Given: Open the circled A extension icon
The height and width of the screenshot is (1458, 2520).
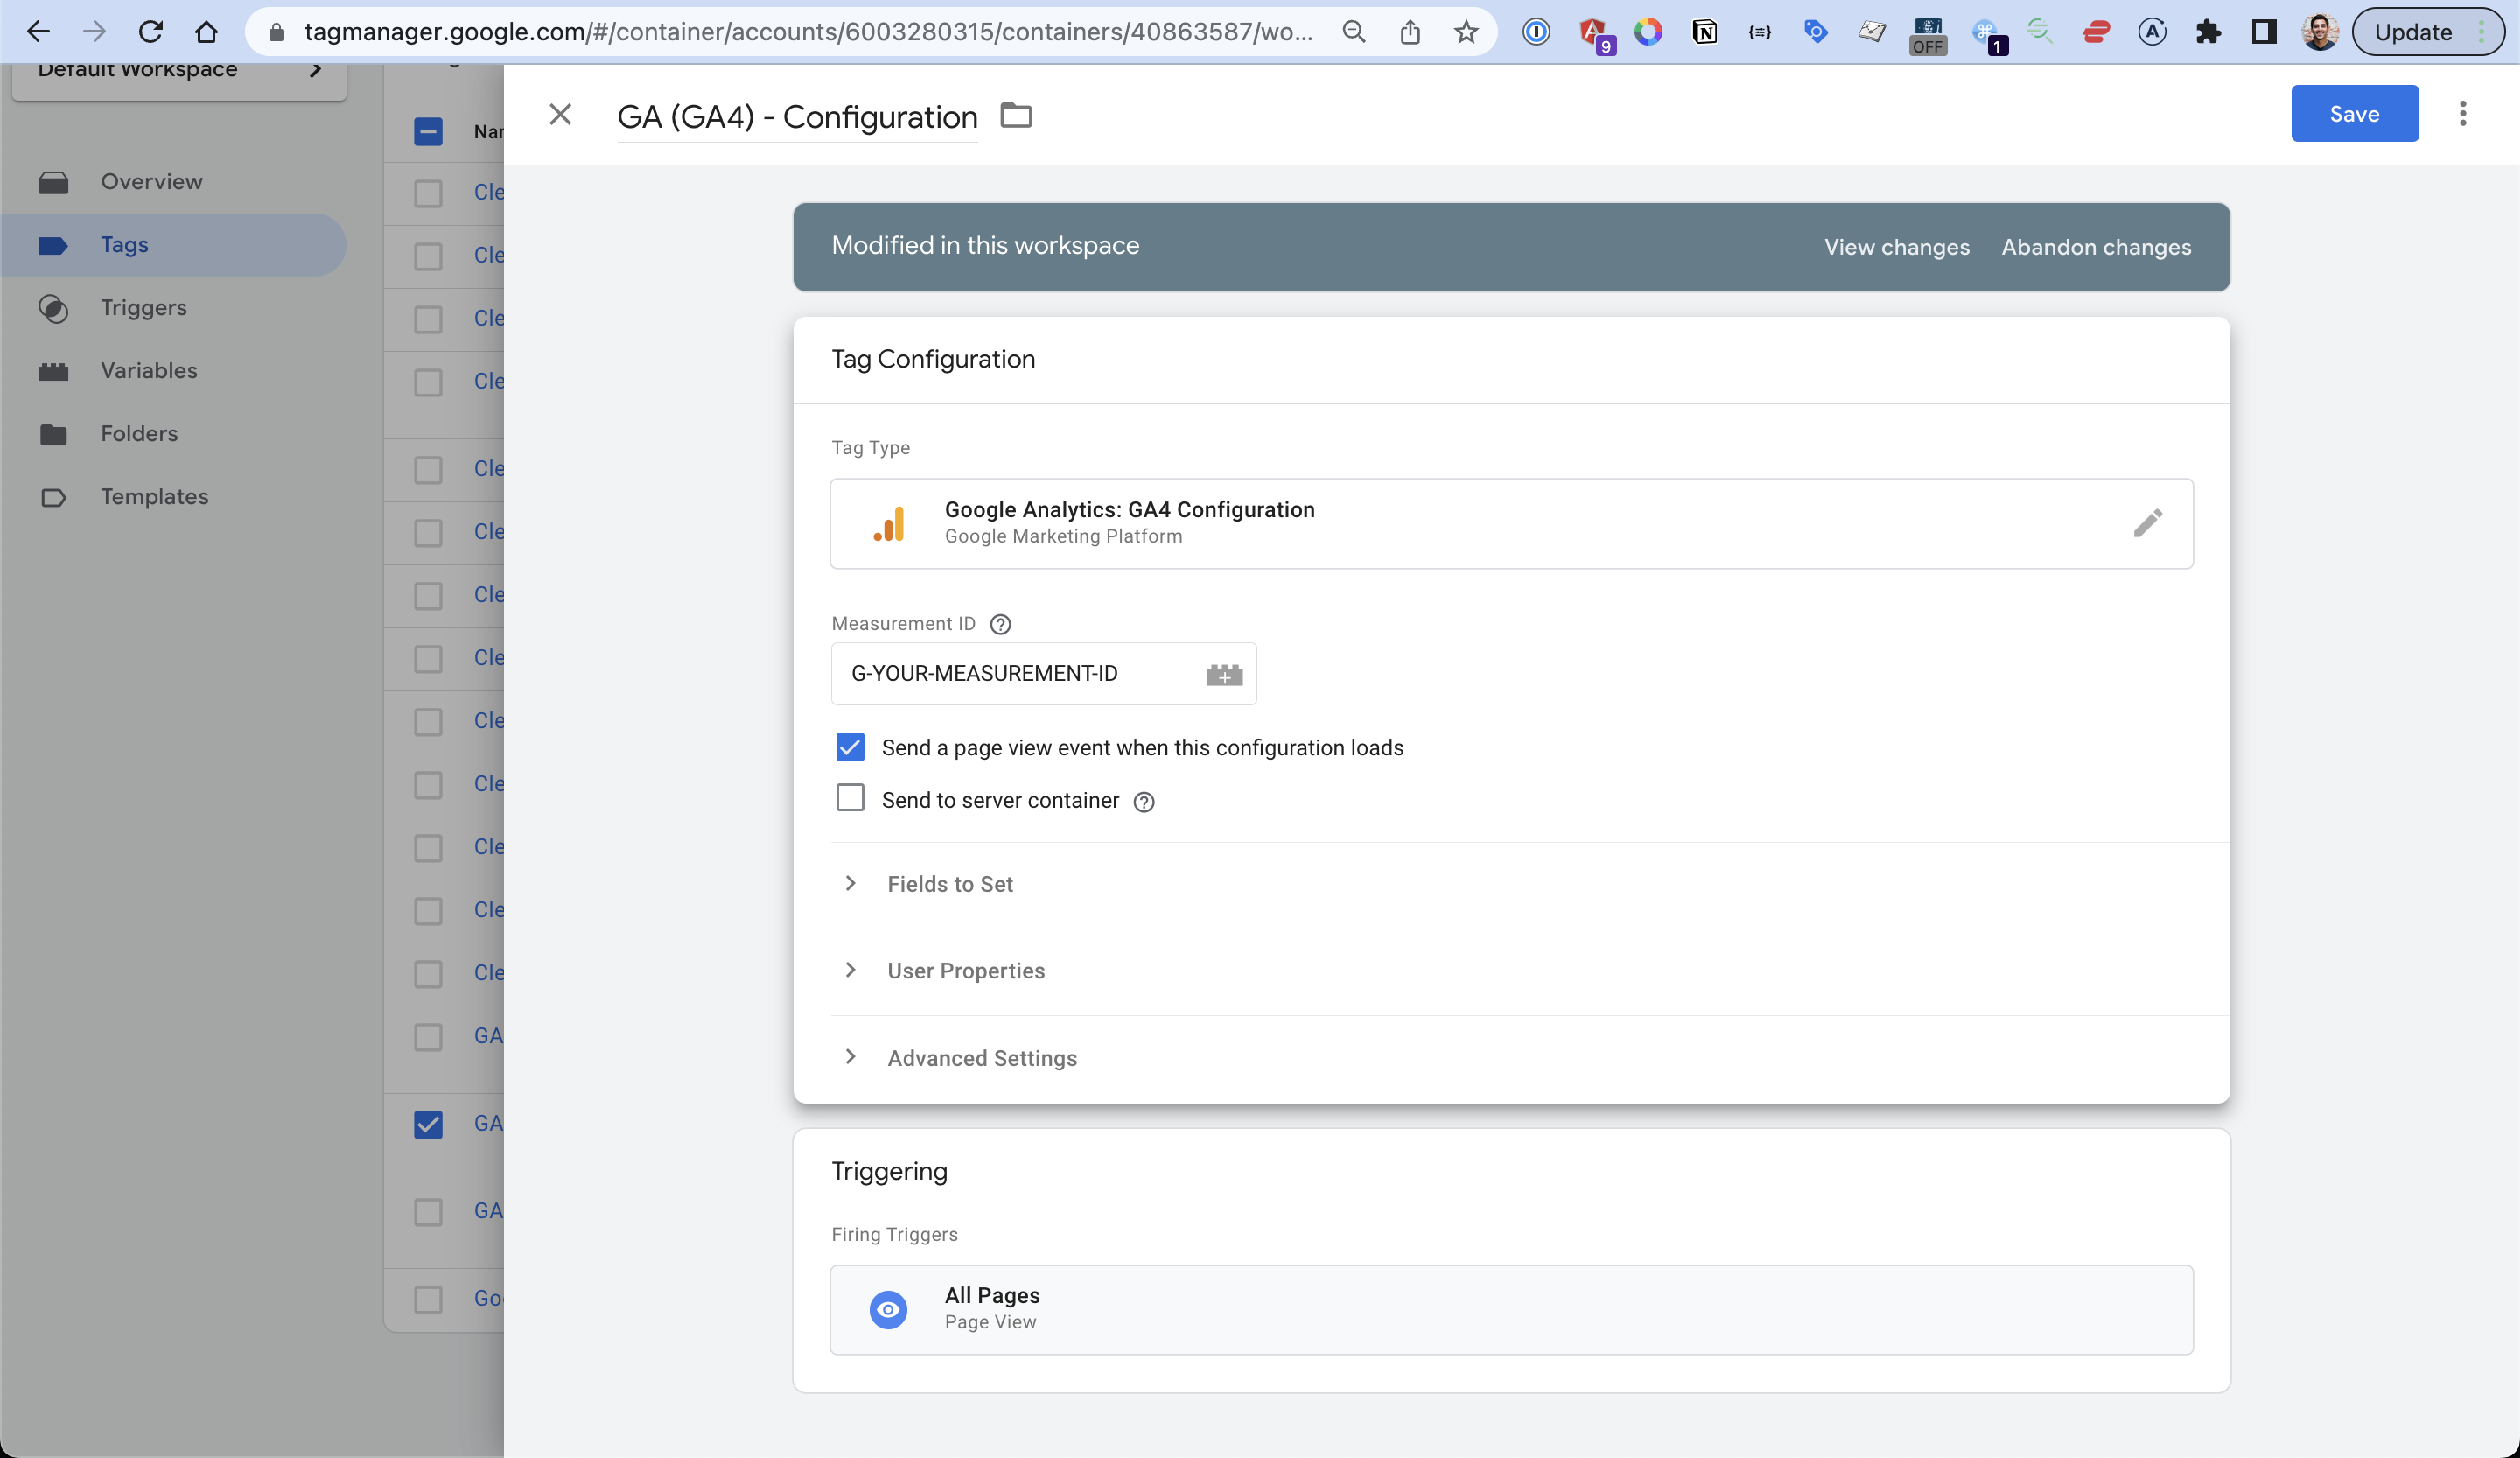Looking at the screenshot, I should point(2152,32).
